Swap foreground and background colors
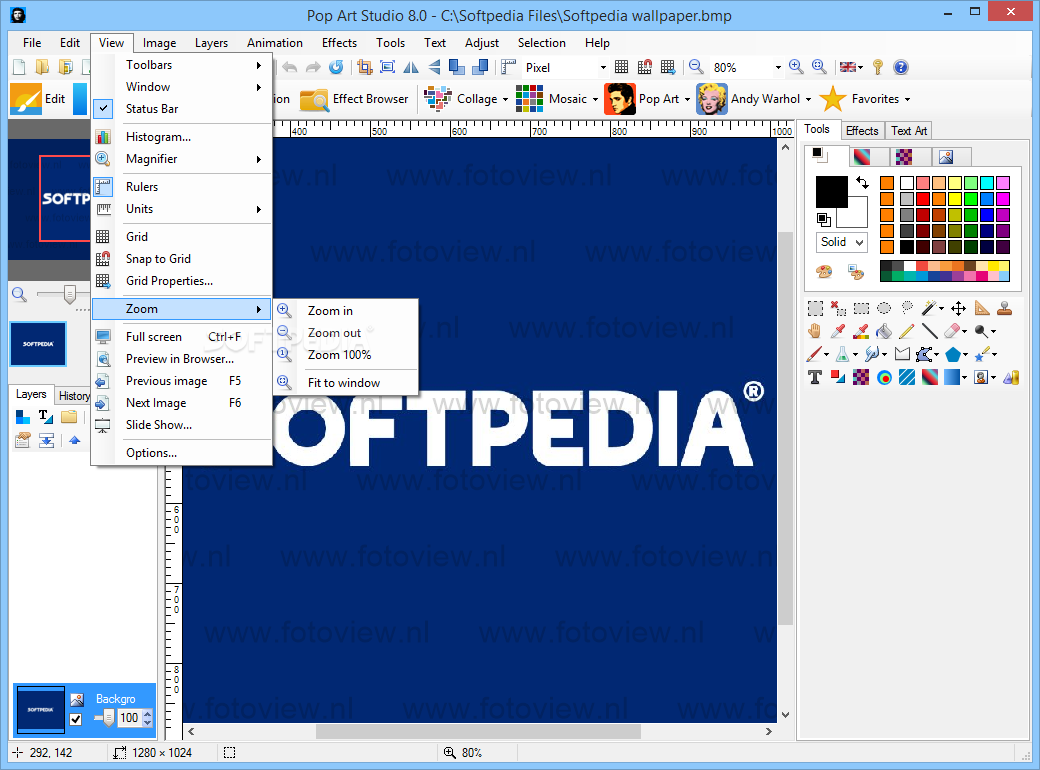 pyautogui.click(x=862, y=182)
